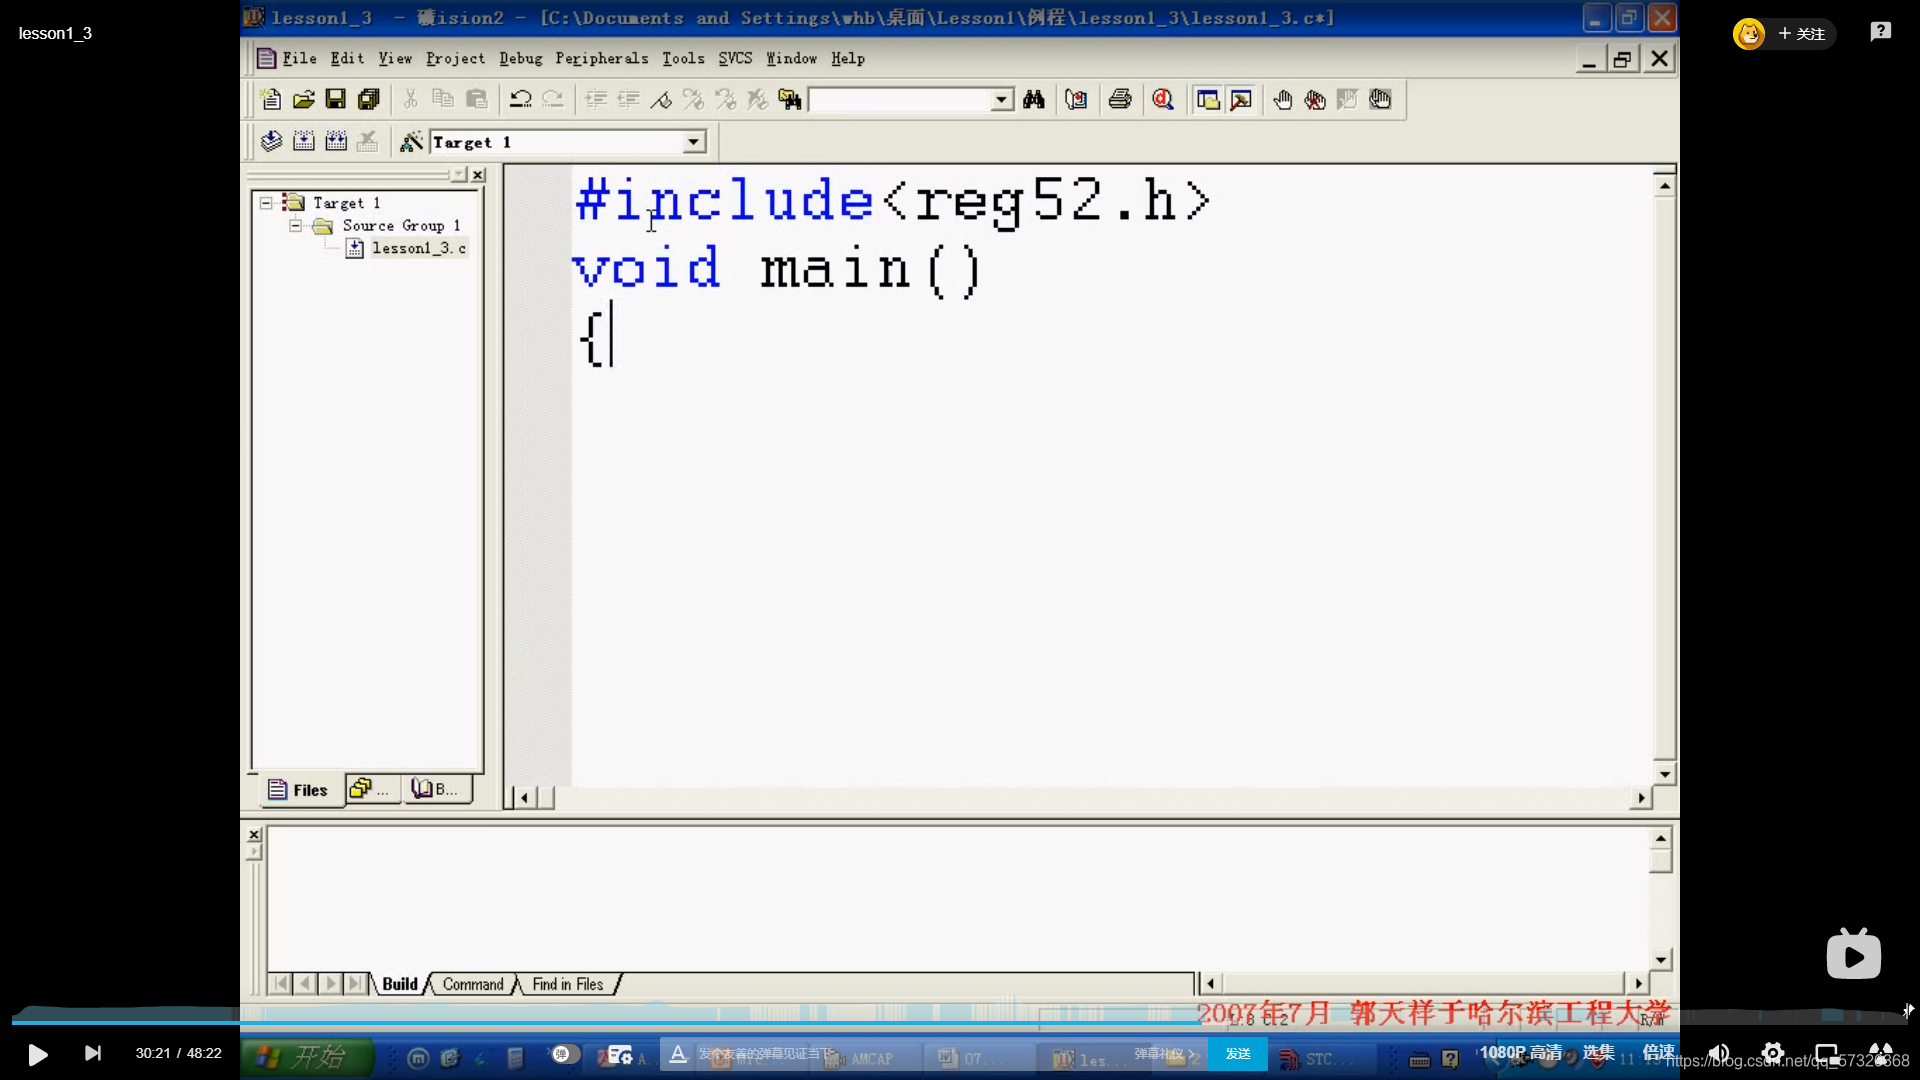Click the Find binoculars icon

pos(1034,99)
